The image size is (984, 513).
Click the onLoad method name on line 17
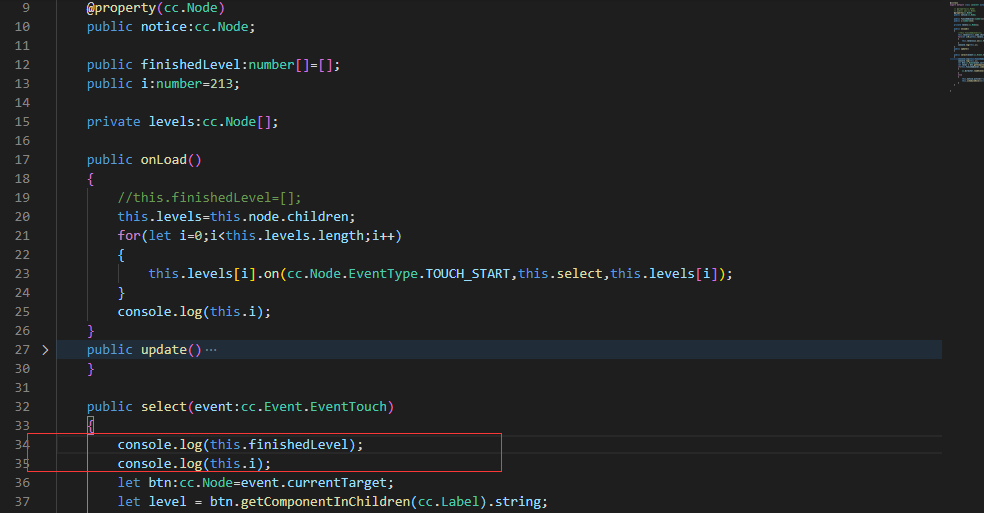[x=164, y=159]
